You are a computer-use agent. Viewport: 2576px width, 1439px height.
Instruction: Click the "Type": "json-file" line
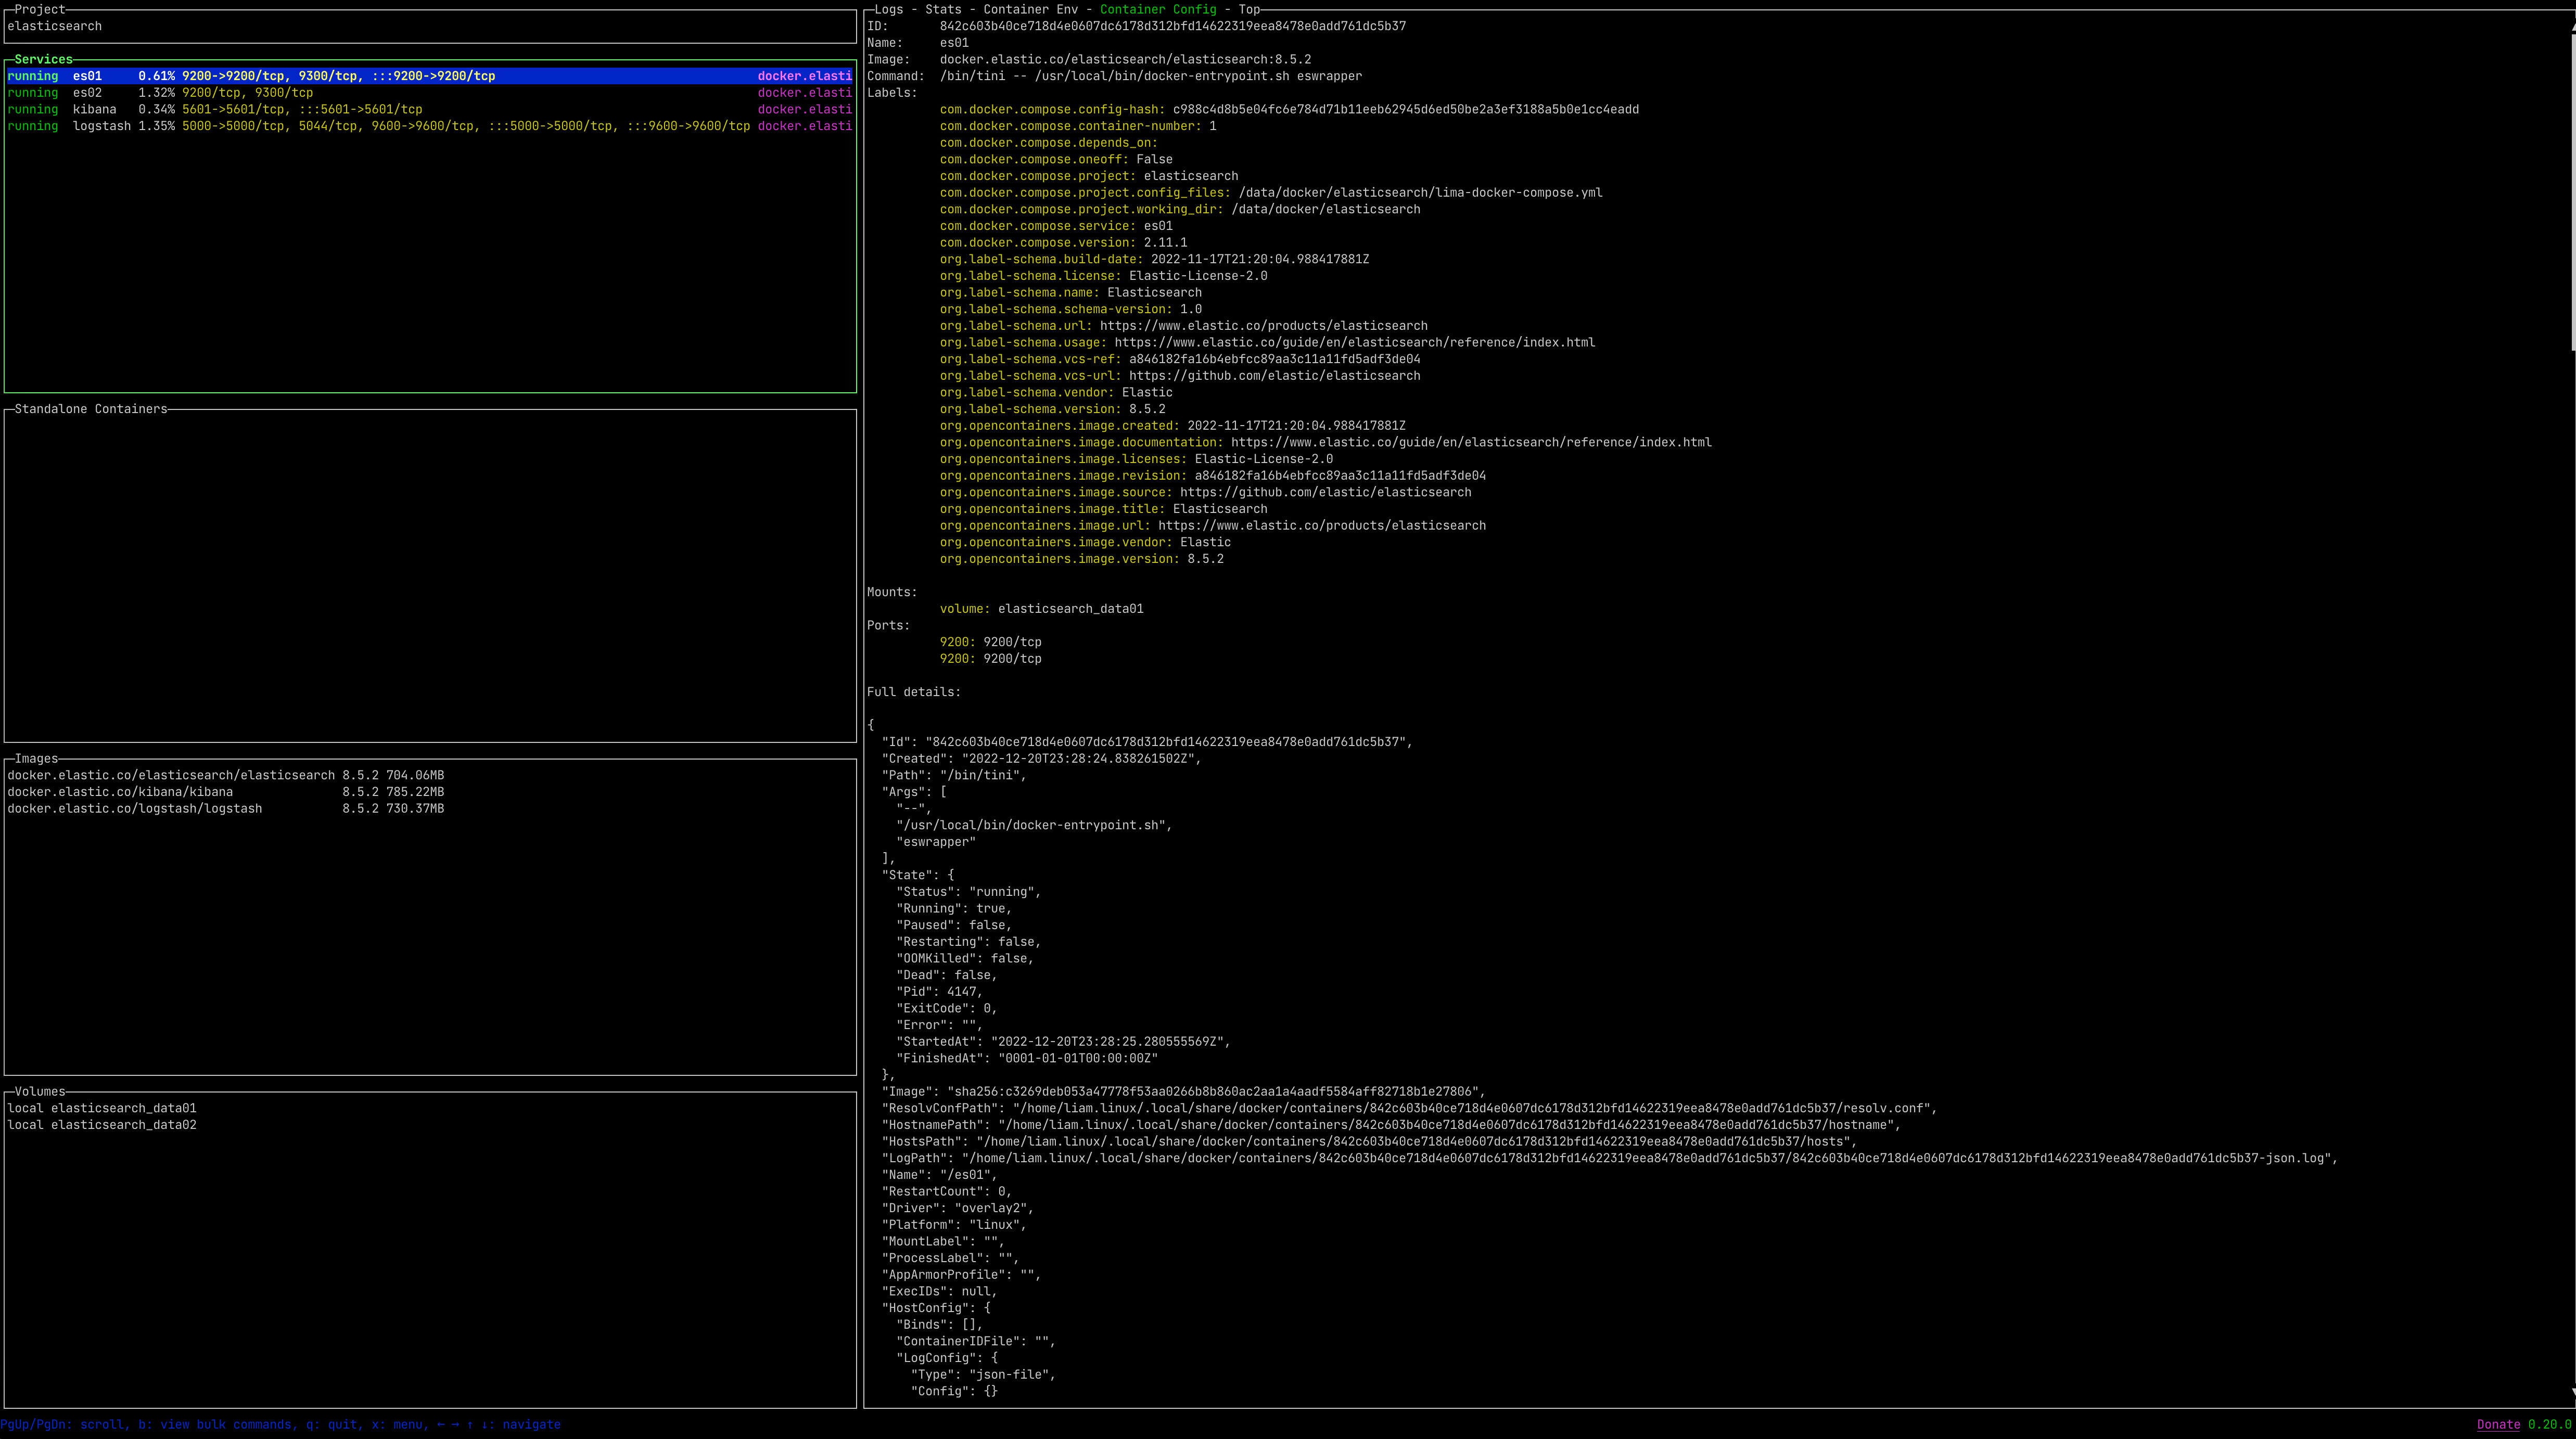pos(983,1375)
